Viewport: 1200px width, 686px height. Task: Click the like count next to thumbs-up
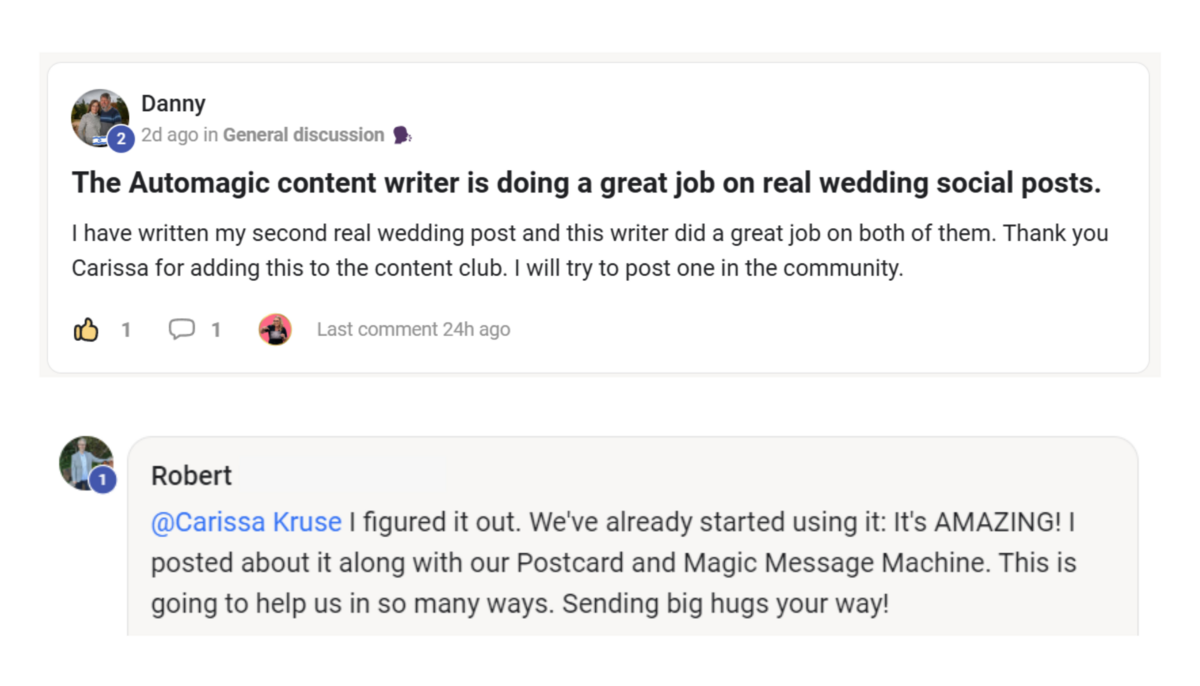coord(126,329)
